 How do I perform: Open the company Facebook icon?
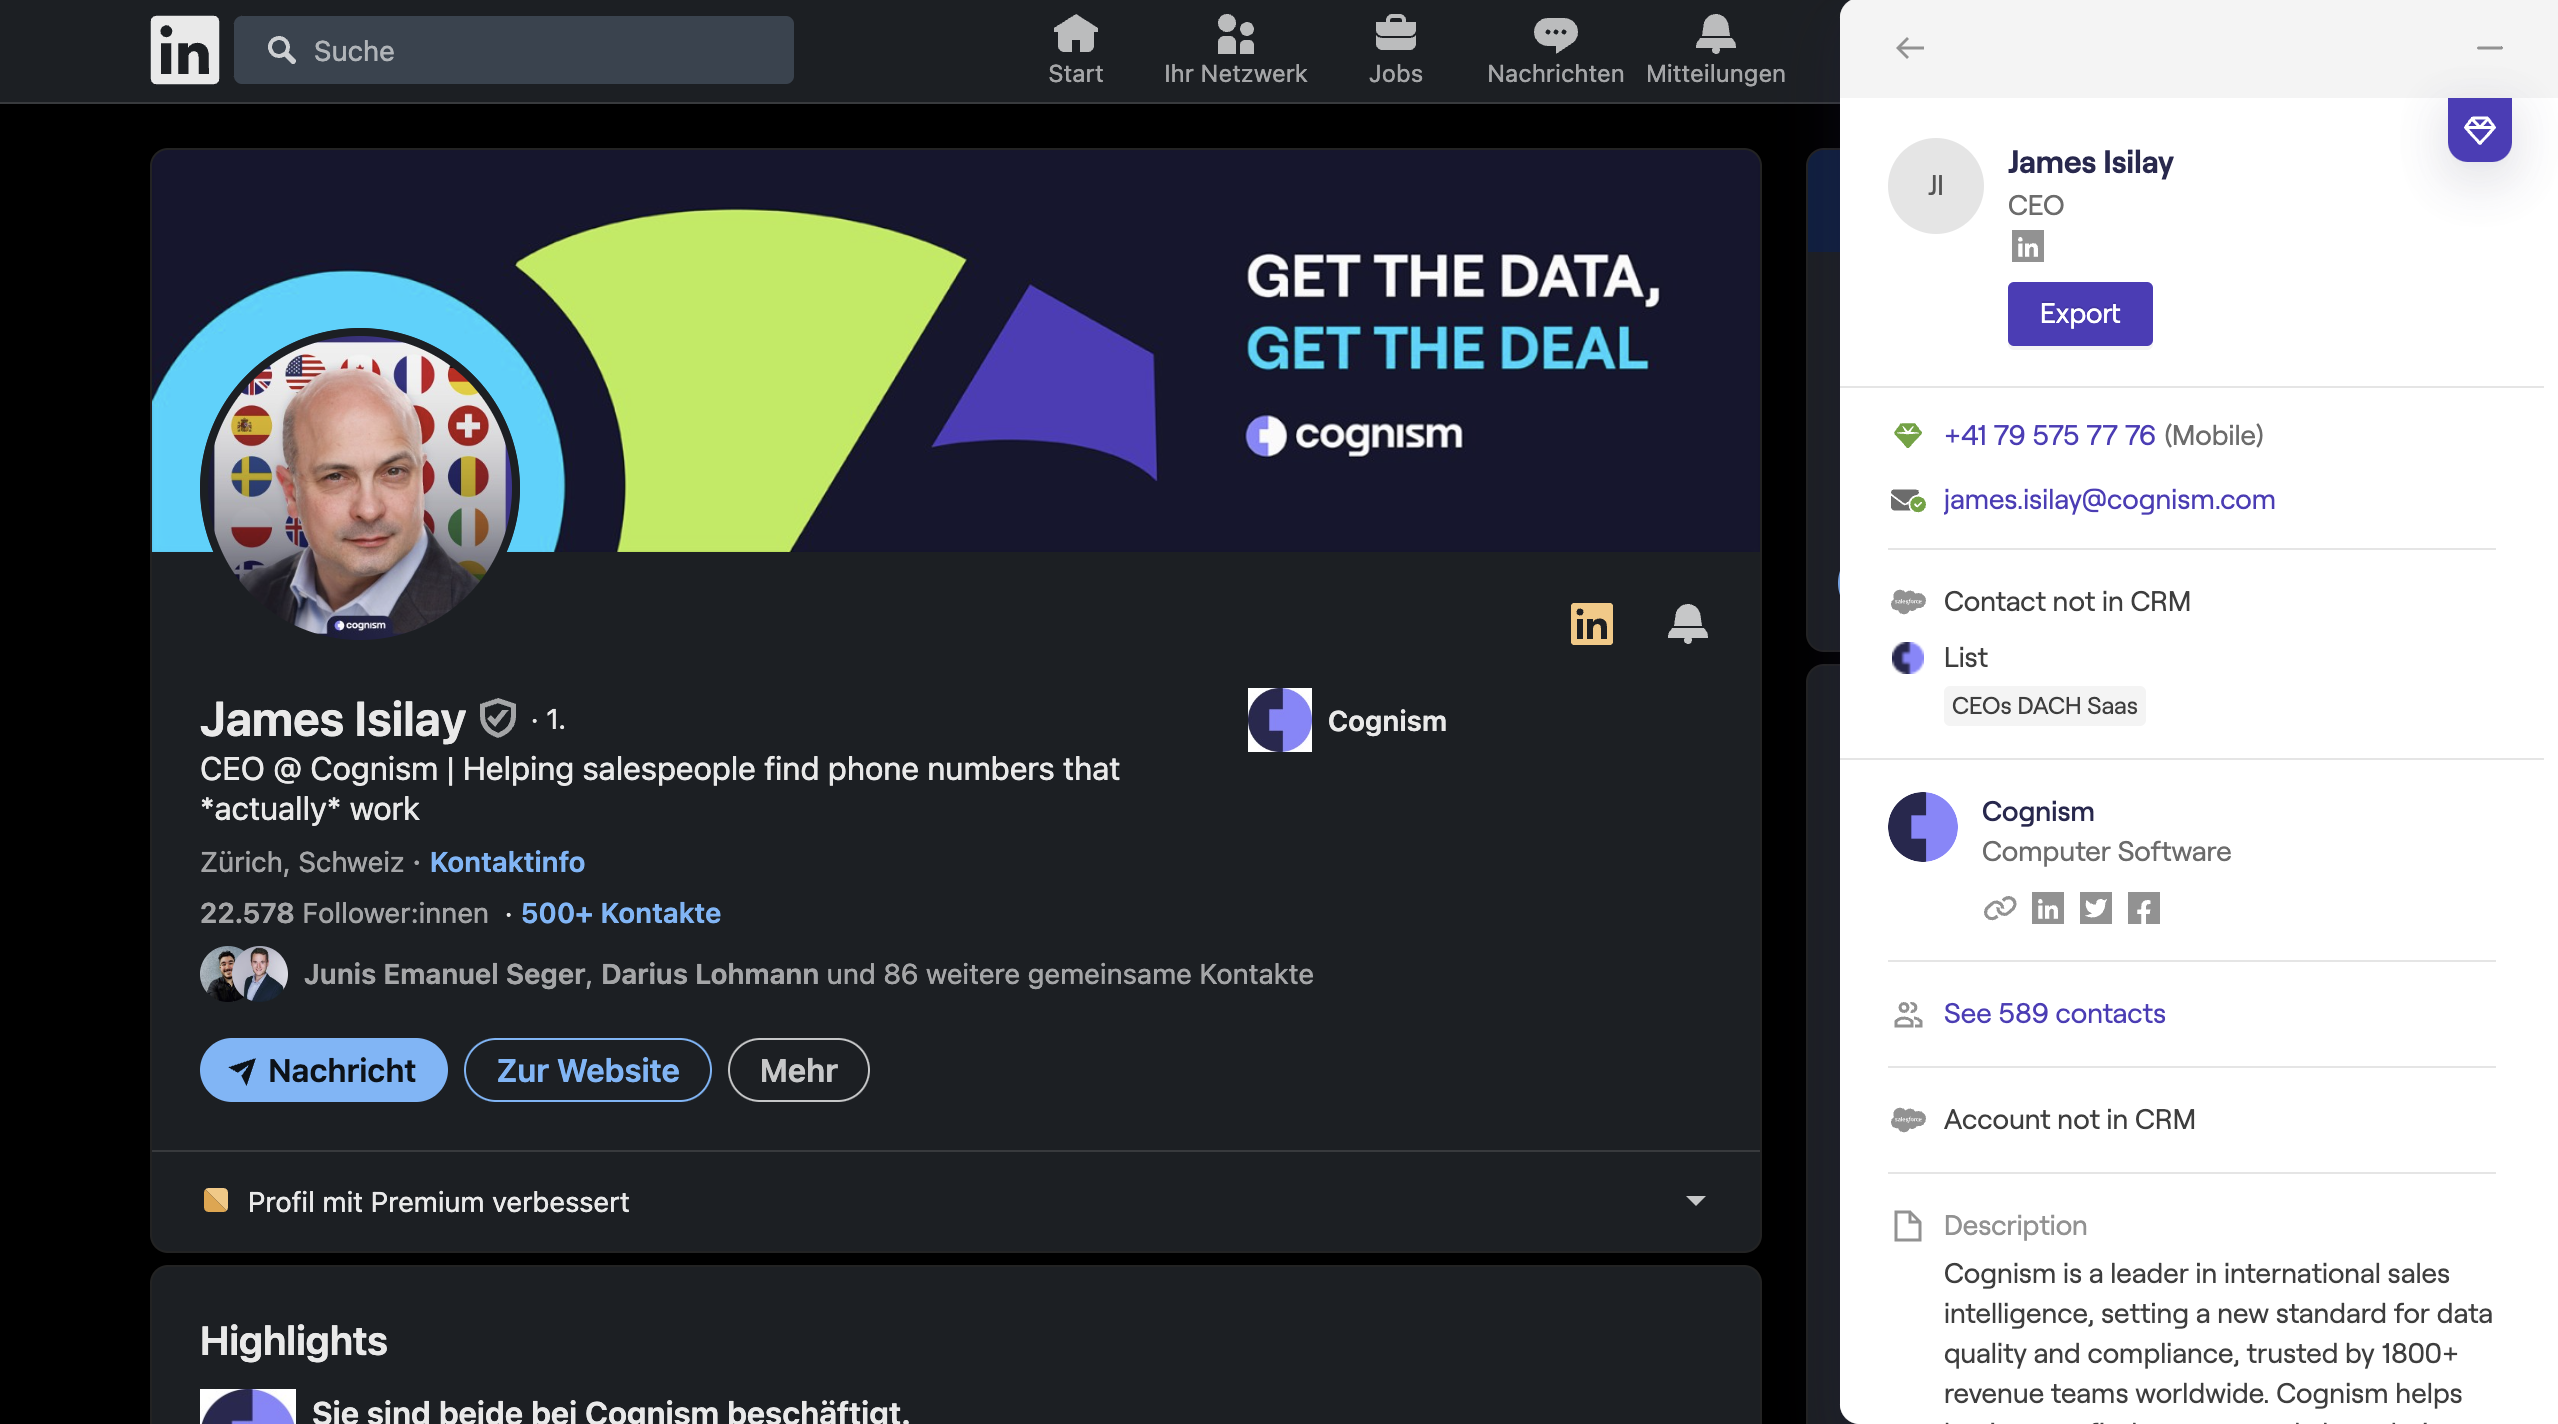click(x=2144, y=908)
